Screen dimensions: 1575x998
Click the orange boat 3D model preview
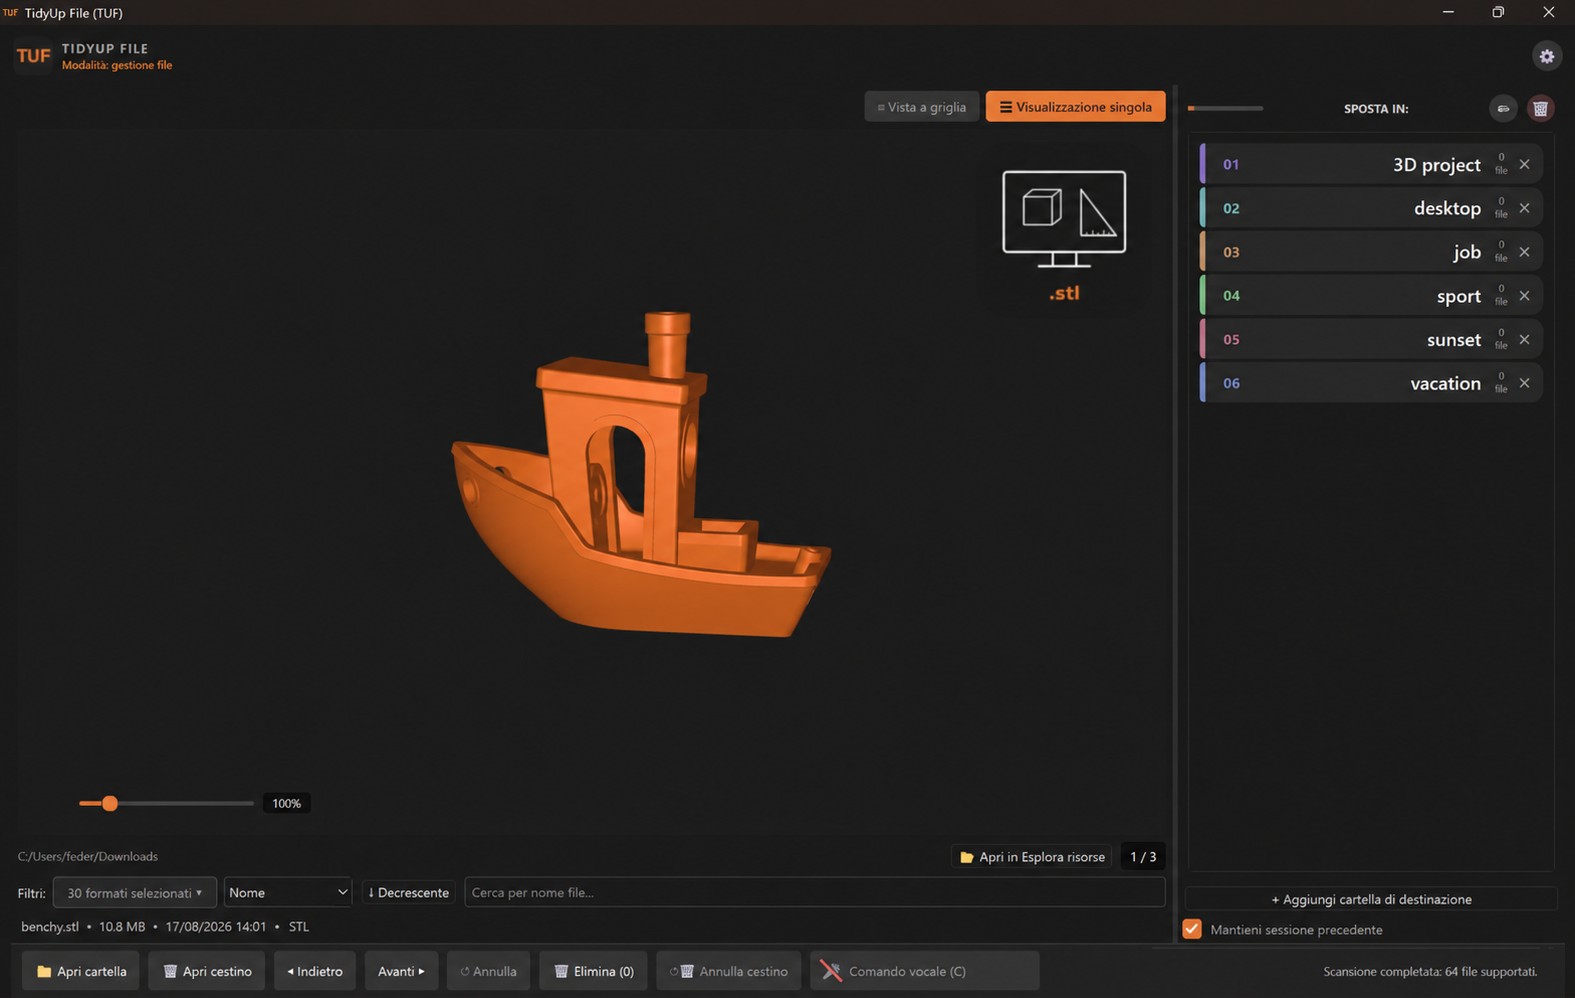641,476
